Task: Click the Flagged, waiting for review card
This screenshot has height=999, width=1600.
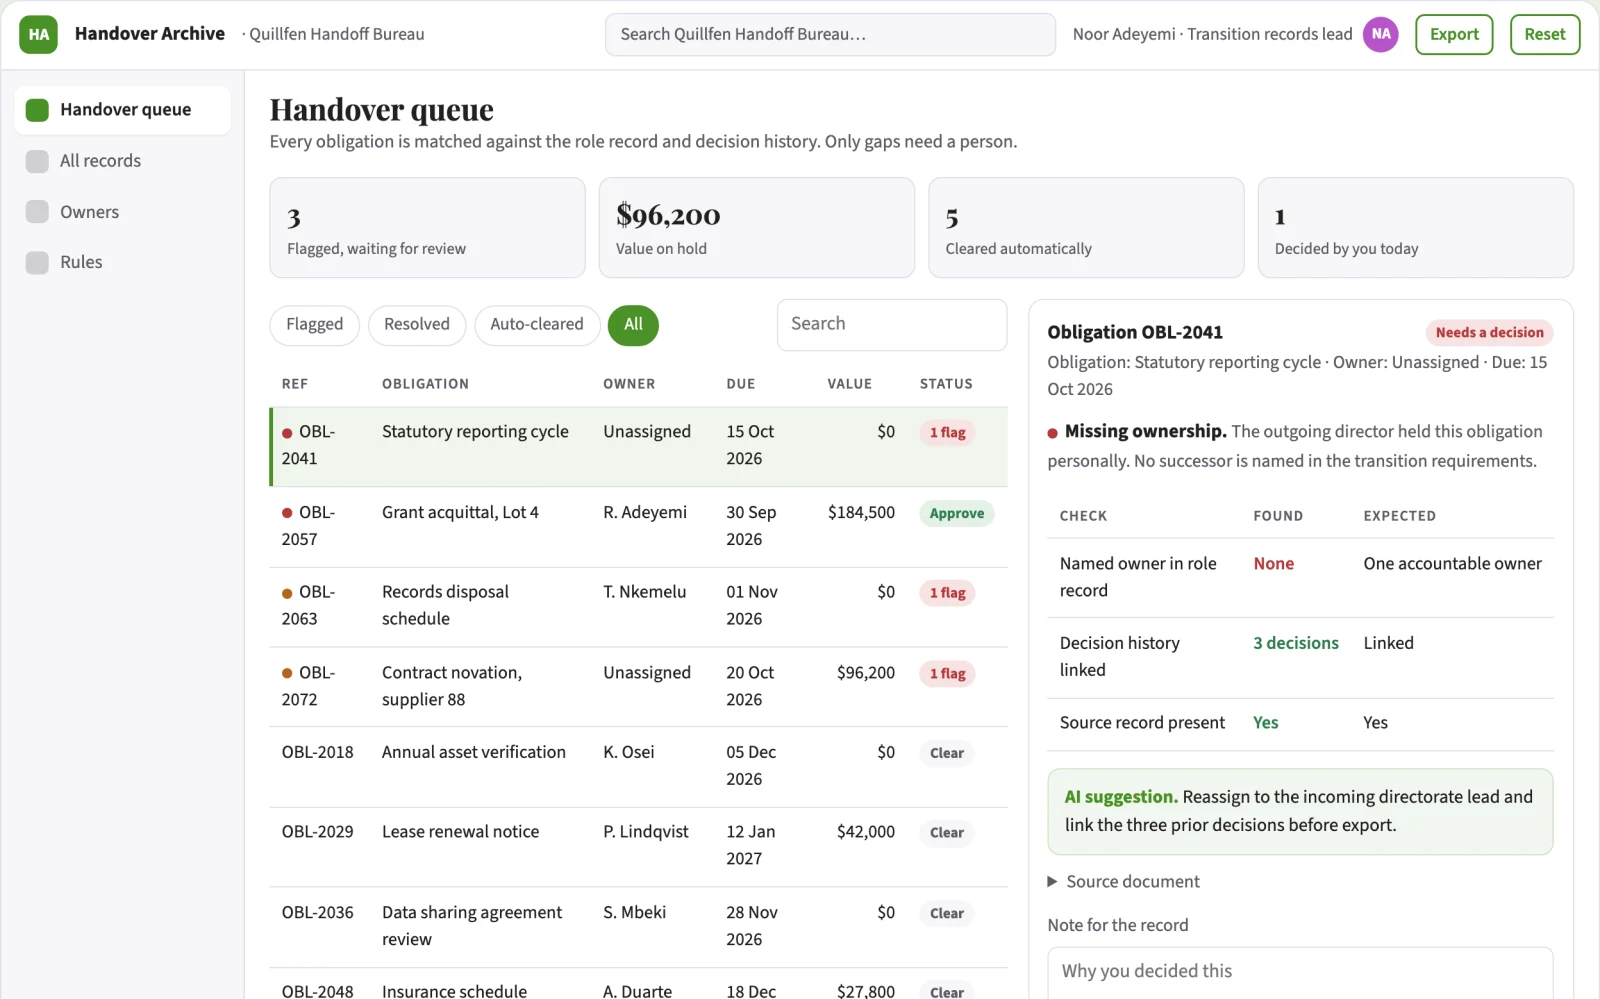Action: pyautogui.click(x=427, y=228)
